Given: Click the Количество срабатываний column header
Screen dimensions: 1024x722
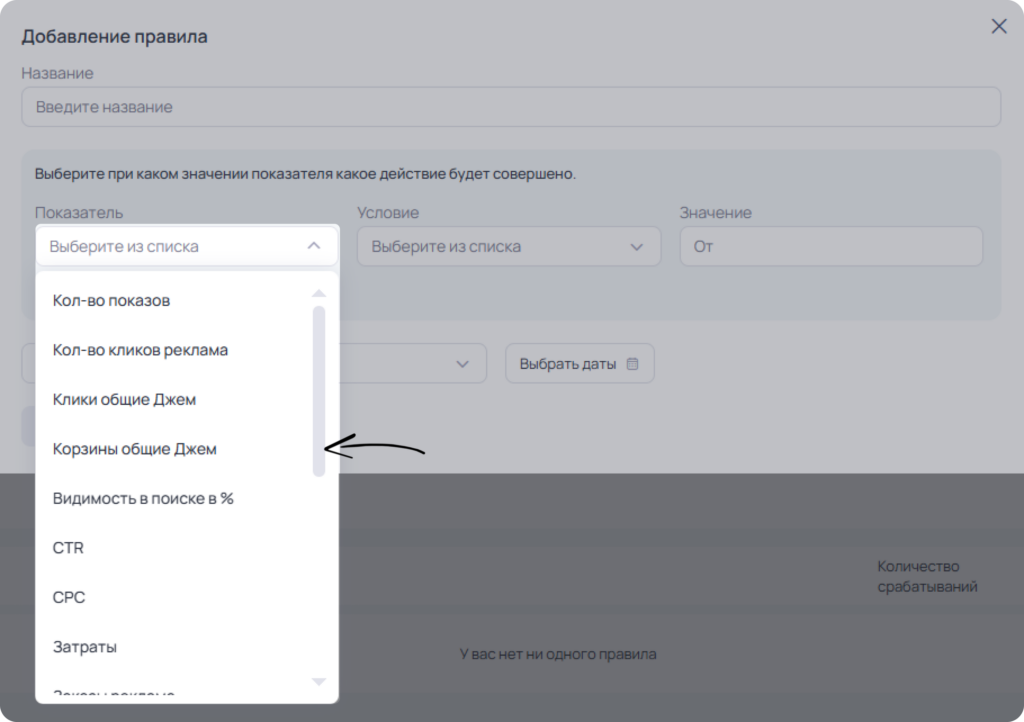Looking at the screenshot, I should click(x=927, y=576).
